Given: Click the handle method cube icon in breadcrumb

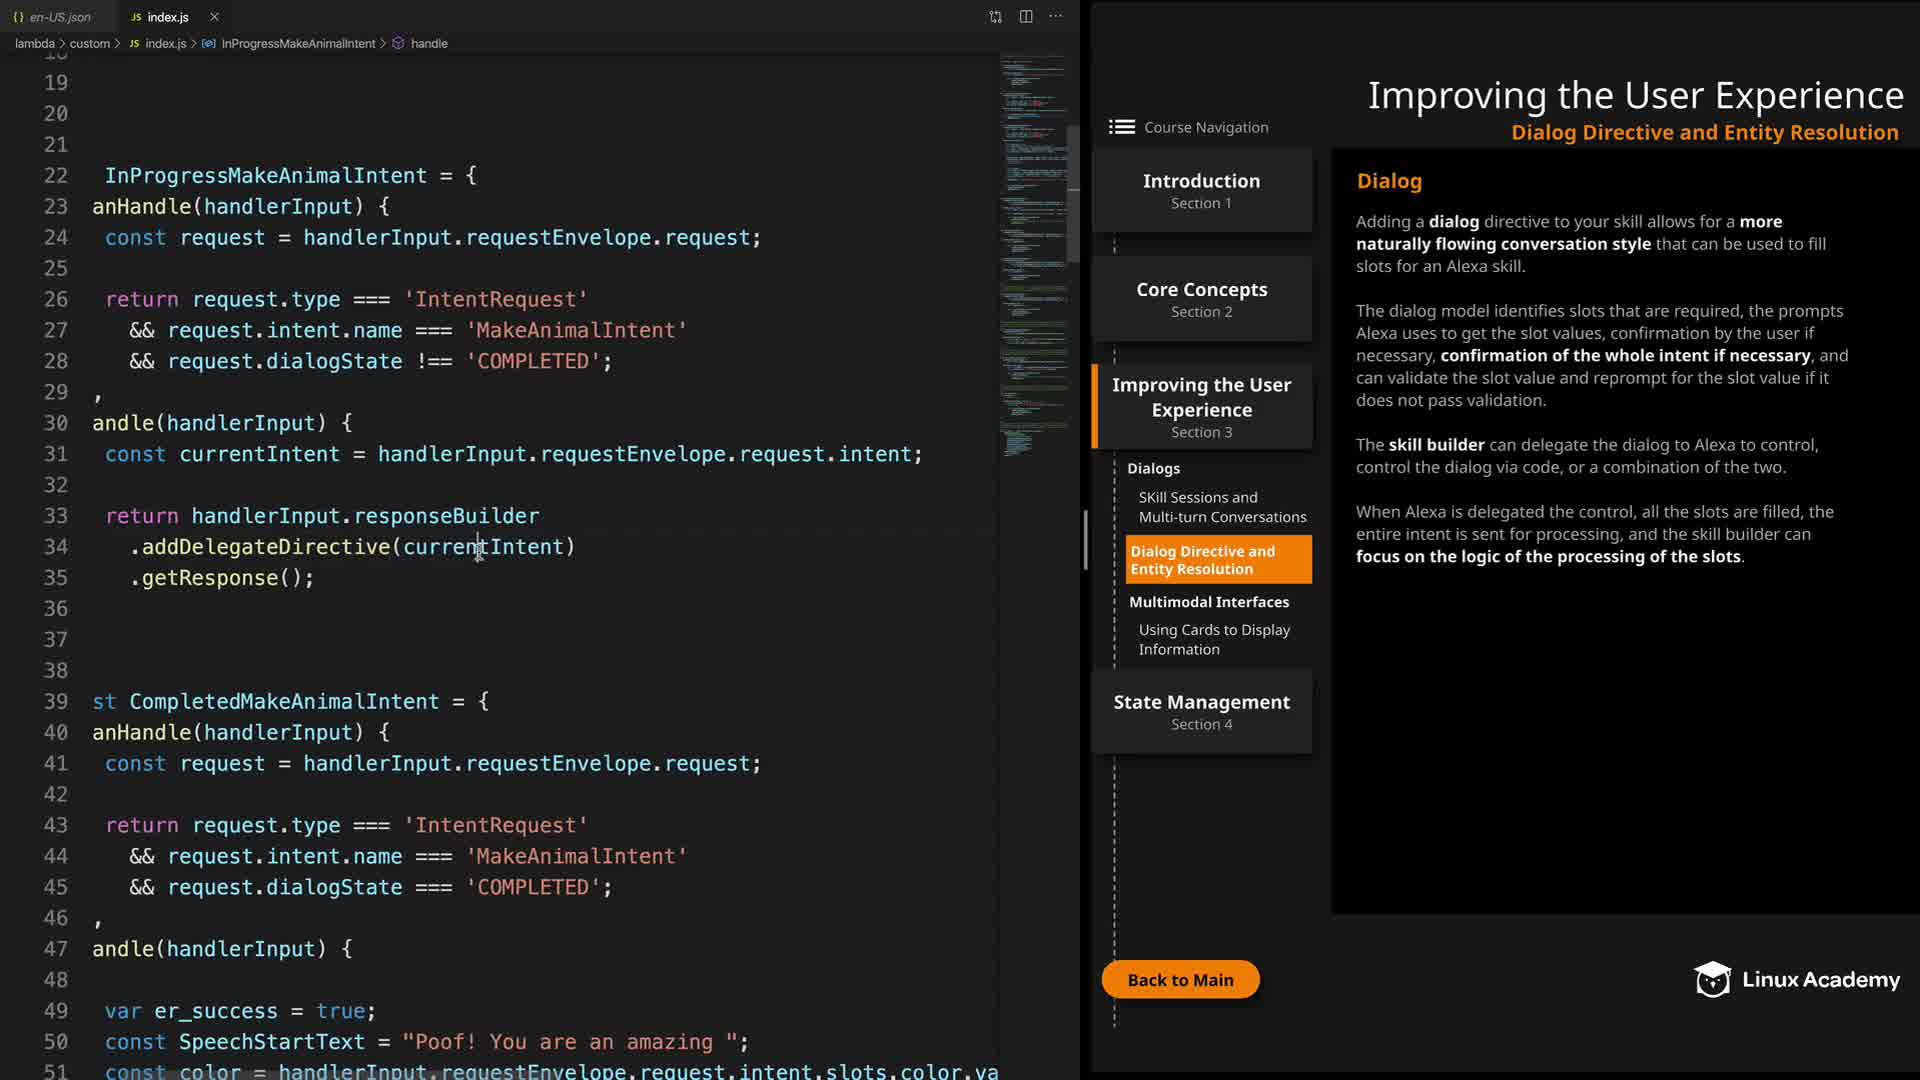Looking at the screenshot, I should pyautogui.click(x=398, y=44).
